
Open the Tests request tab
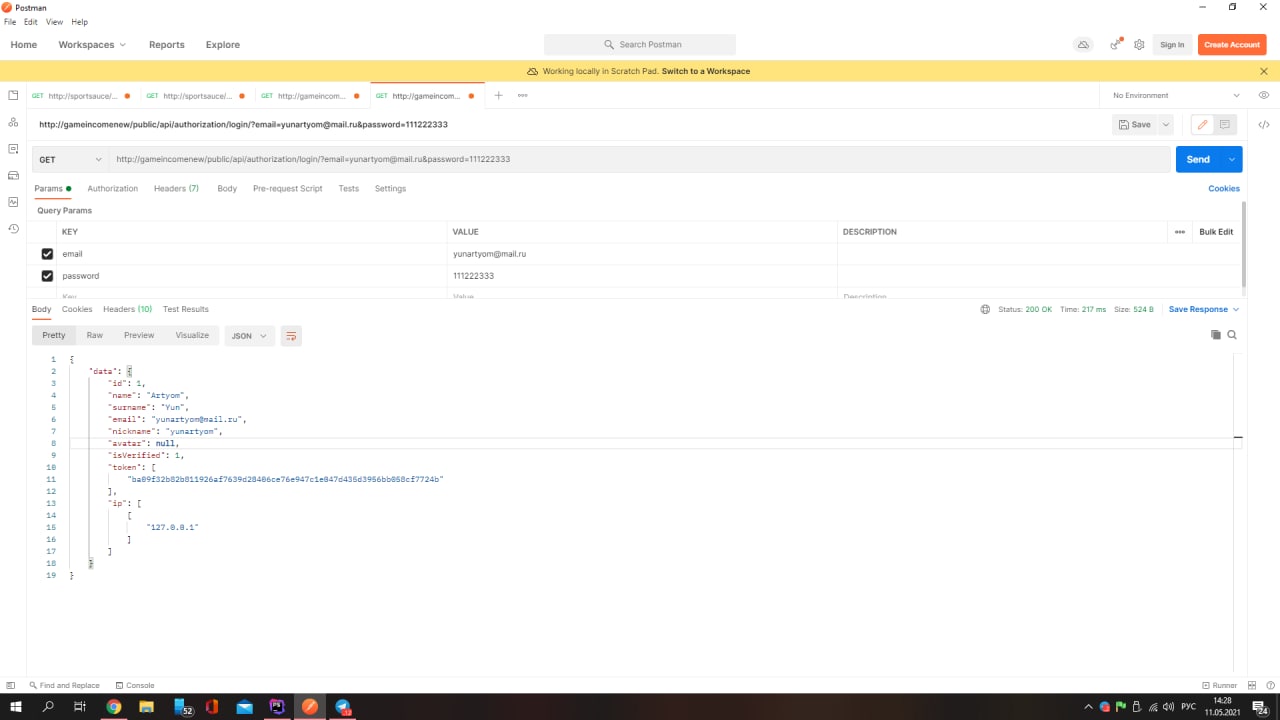click(x=348, y=188)
